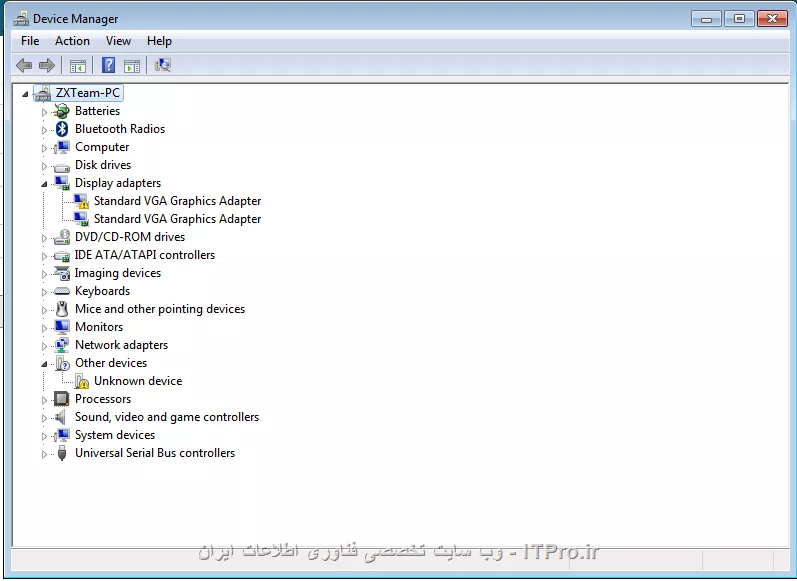Expand Mice and other pointing devices arrow
The image size is (797, 581).
point(44,310)
